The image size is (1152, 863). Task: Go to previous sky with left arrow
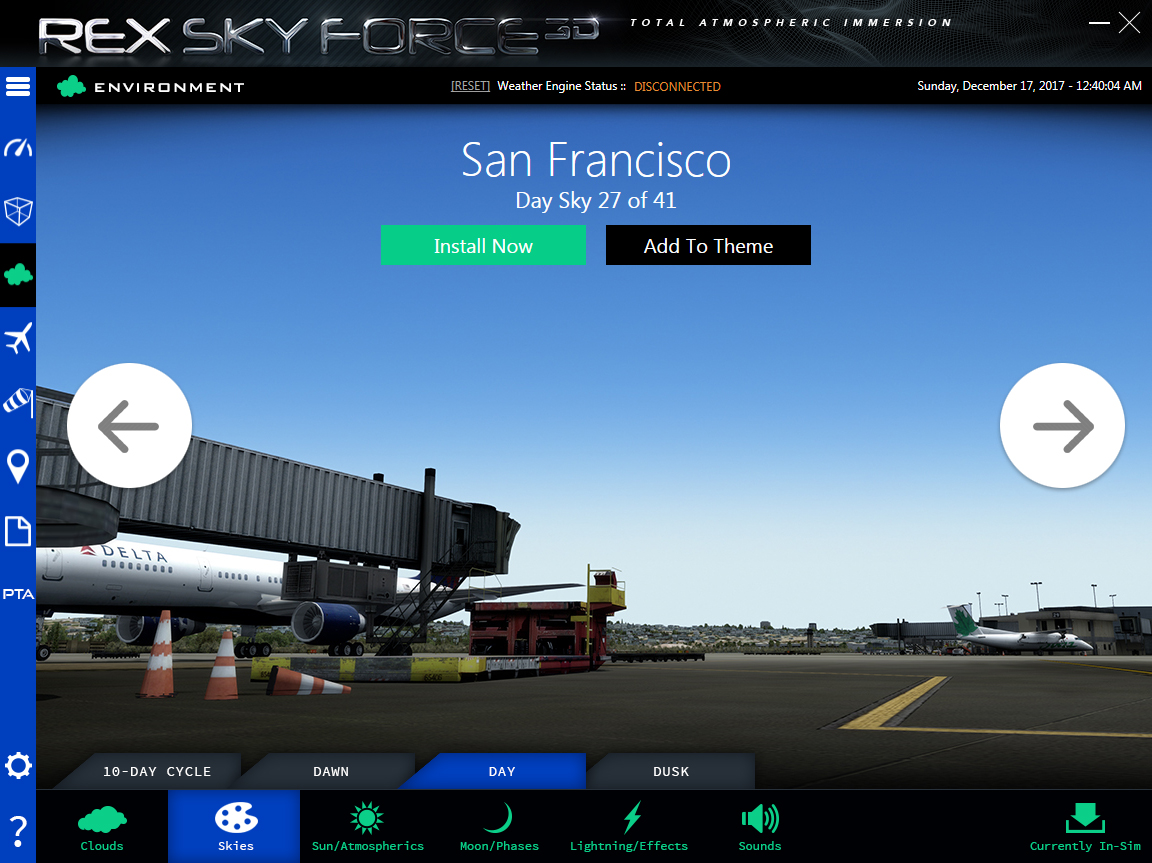coord(129,425)
